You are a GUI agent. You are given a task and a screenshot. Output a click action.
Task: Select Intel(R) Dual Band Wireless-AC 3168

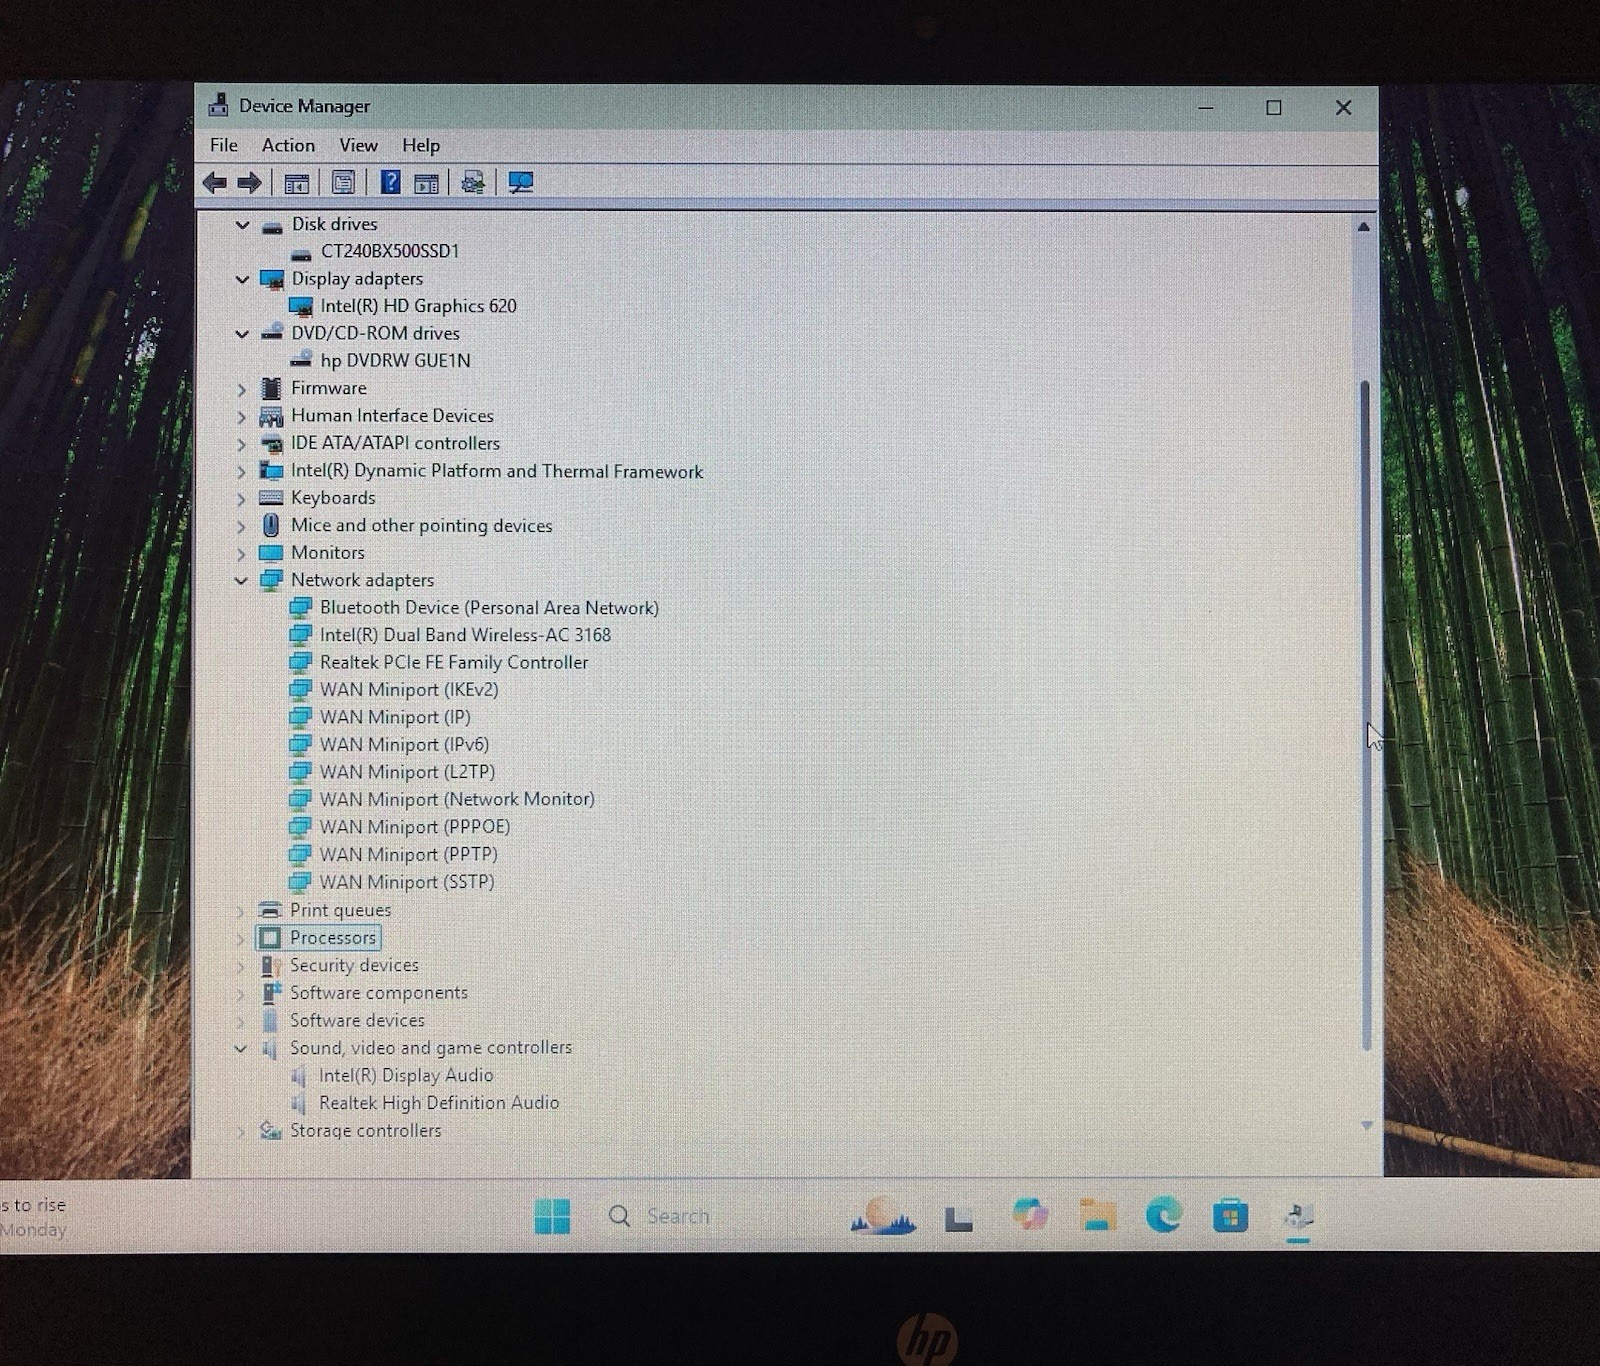tap(465, 635)
